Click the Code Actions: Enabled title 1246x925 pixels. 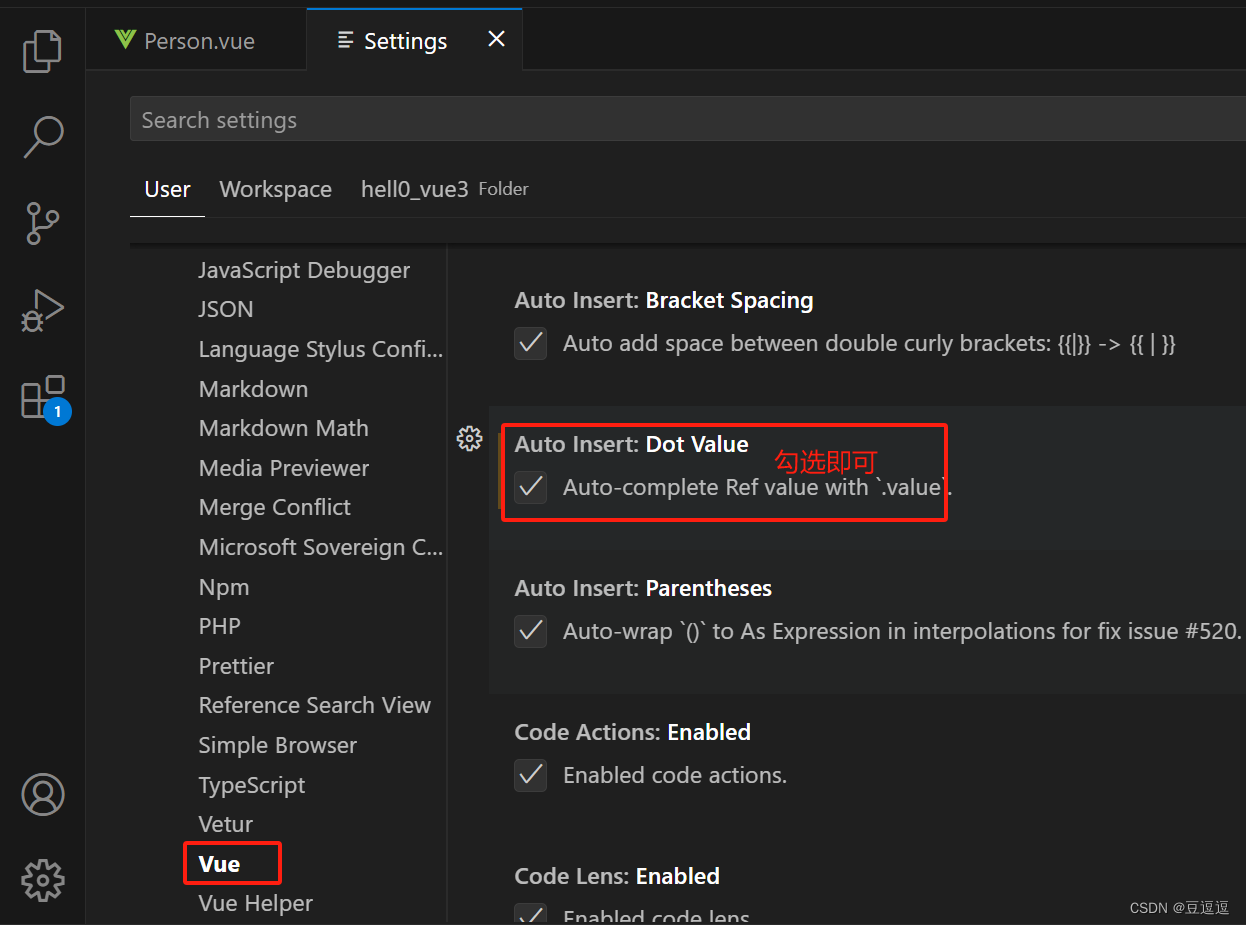[632, 732]
